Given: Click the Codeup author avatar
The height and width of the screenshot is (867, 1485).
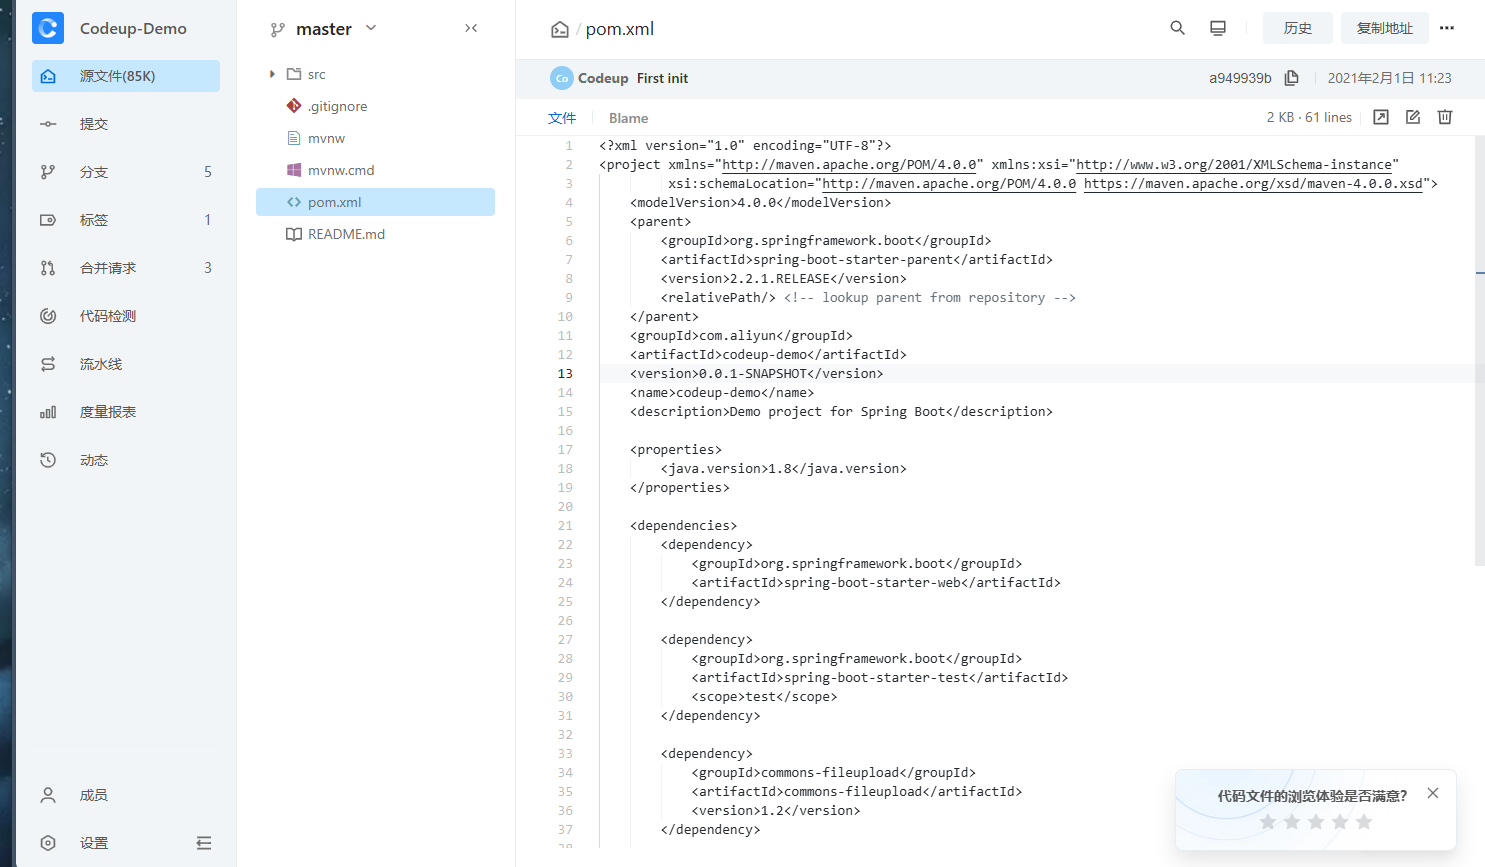Looking at the screenshot, I should pos(561,78).
